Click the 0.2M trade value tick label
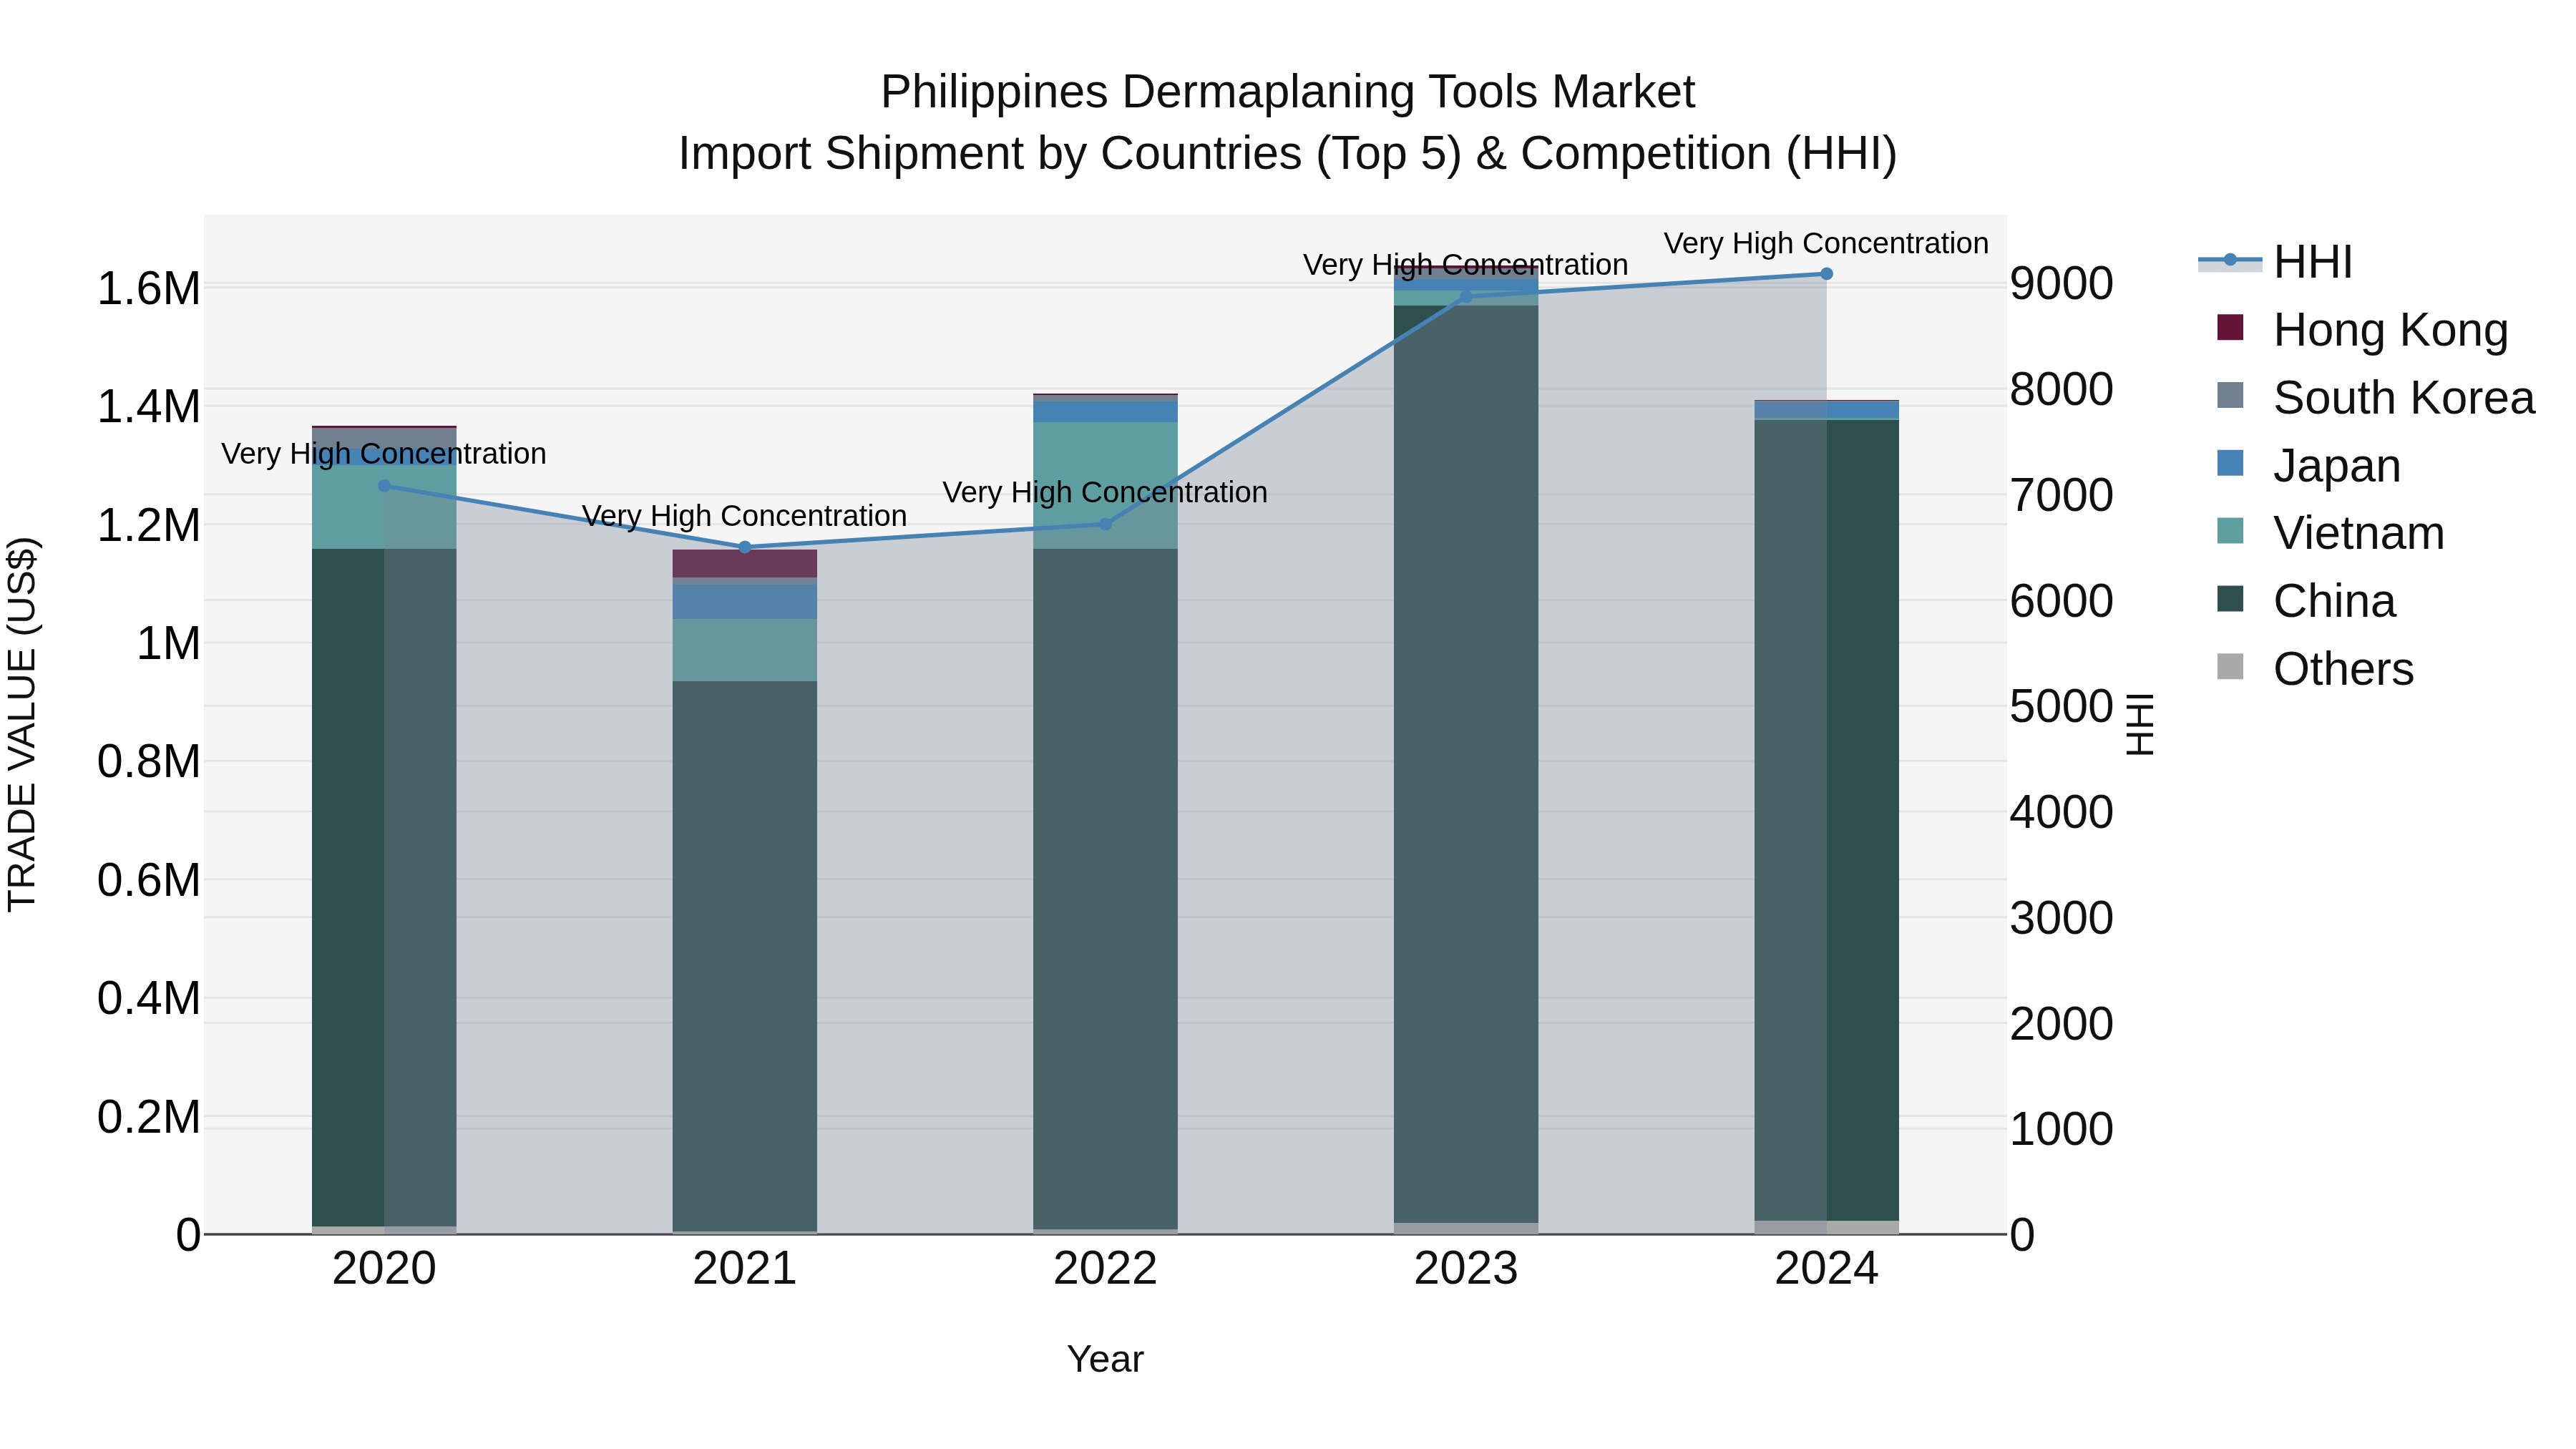 point(149,1116)
